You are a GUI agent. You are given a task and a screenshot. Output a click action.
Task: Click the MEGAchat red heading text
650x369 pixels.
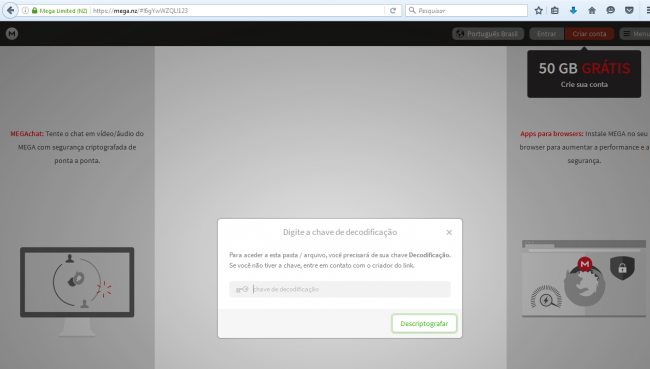click(27, 134)
